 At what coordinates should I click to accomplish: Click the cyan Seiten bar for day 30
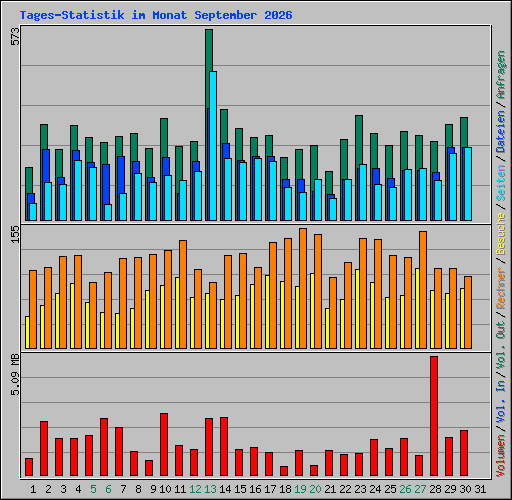point(468,184)
